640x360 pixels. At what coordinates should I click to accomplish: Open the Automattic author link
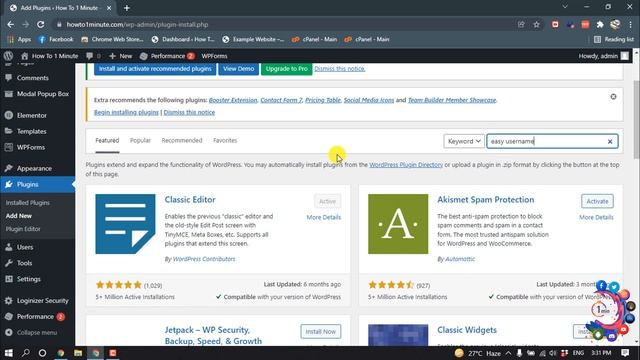pyautogui.click(x=460, y=259)
